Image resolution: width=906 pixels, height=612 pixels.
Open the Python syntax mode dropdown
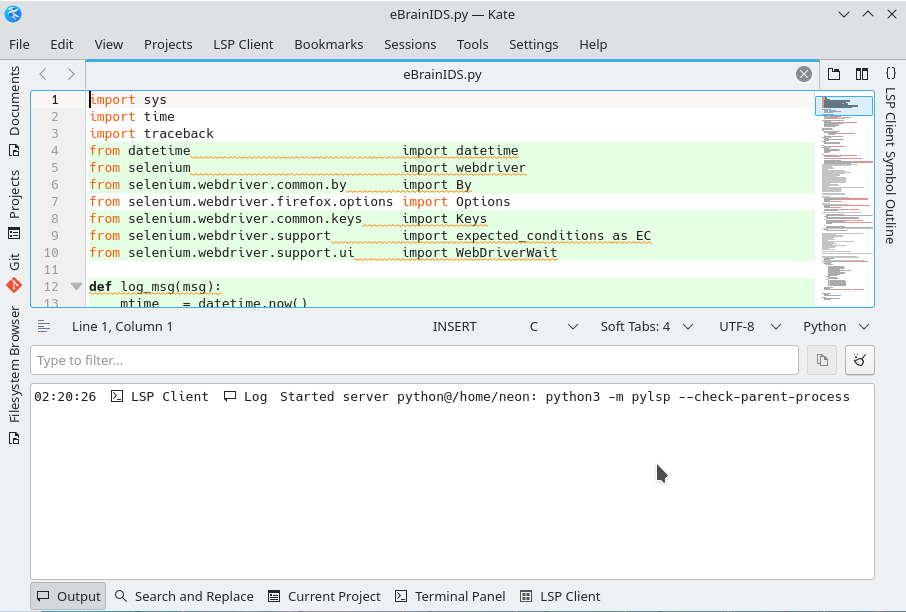836,327
